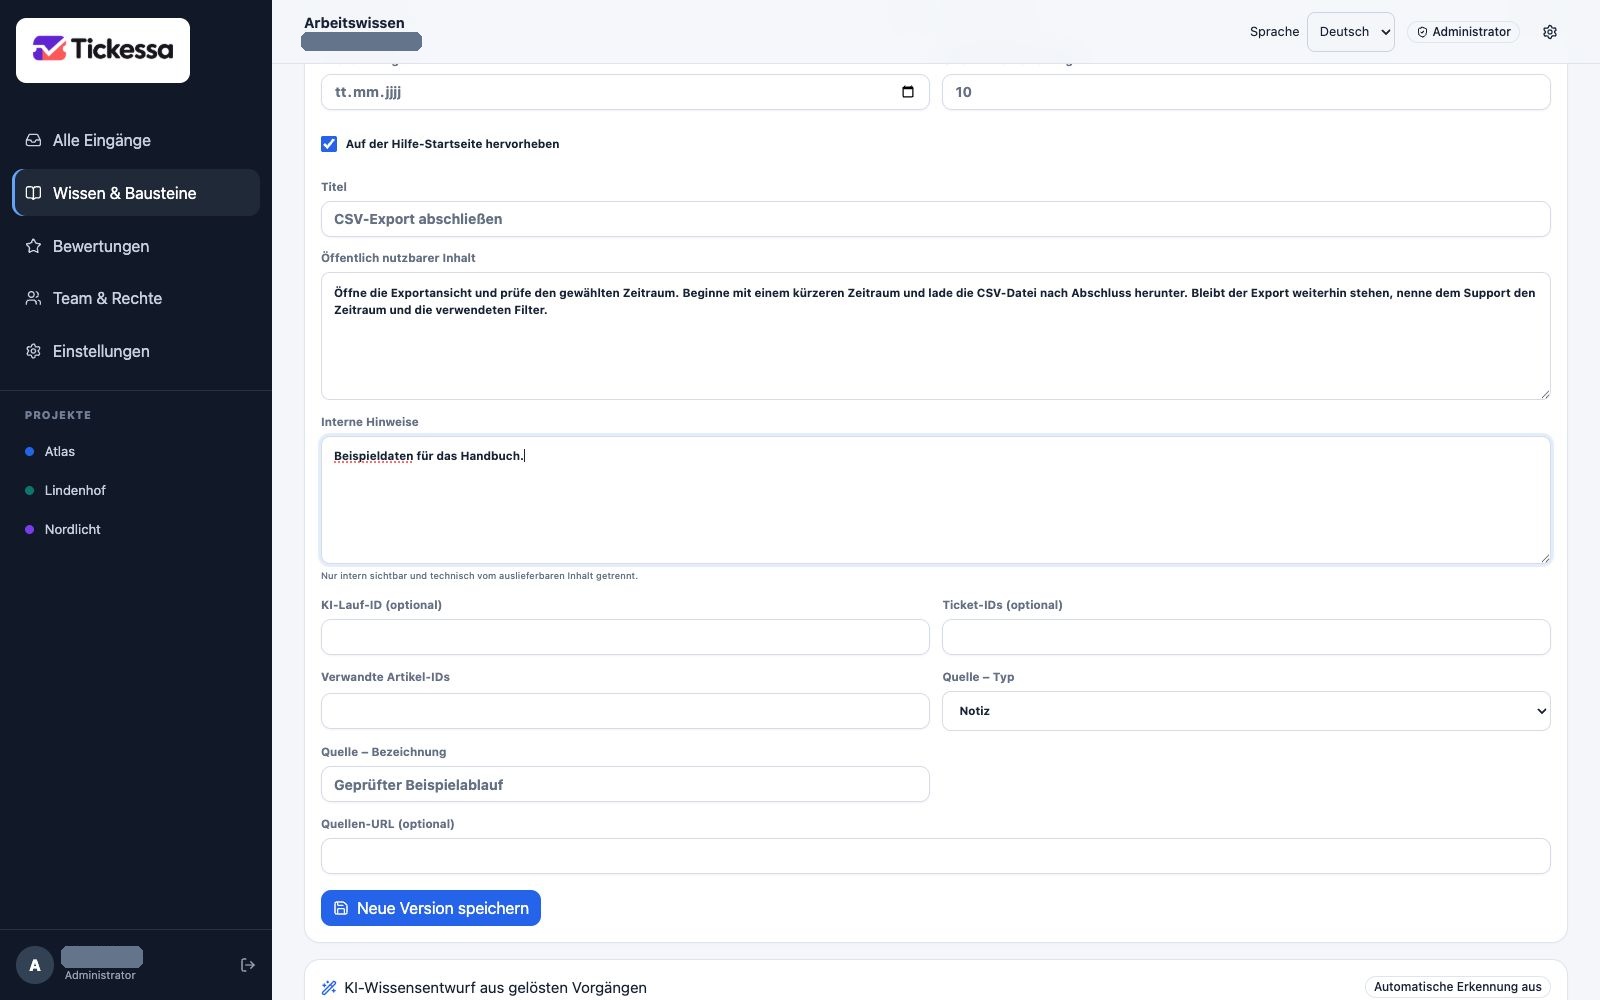Click into Interne Hinweise textarea
Image resolution: width=1600 pixels, height=1000 pixels.
[936, 500]
